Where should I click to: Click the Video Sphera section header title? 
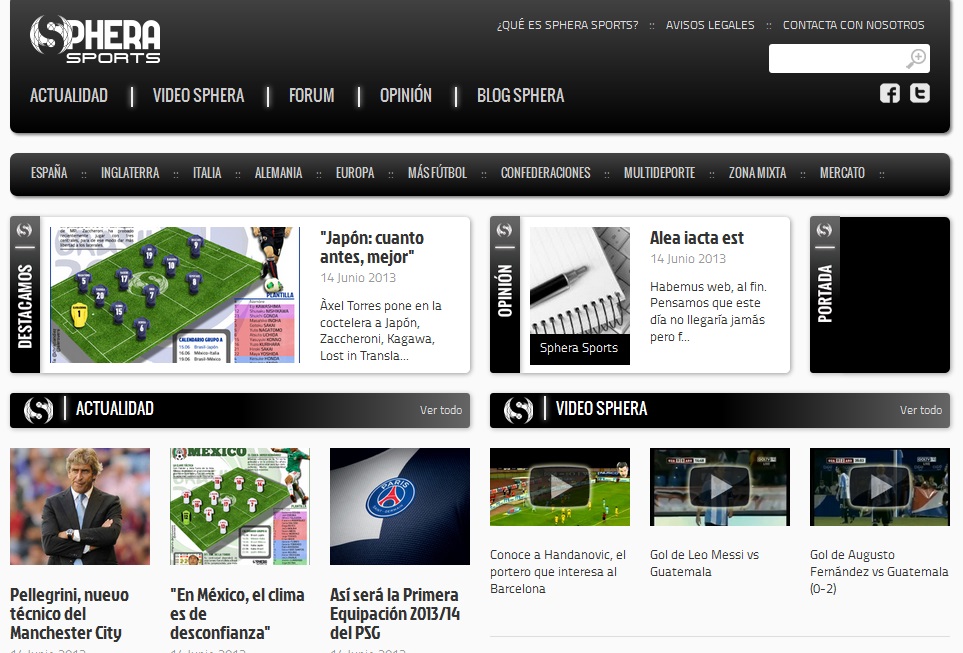(601, 409)
